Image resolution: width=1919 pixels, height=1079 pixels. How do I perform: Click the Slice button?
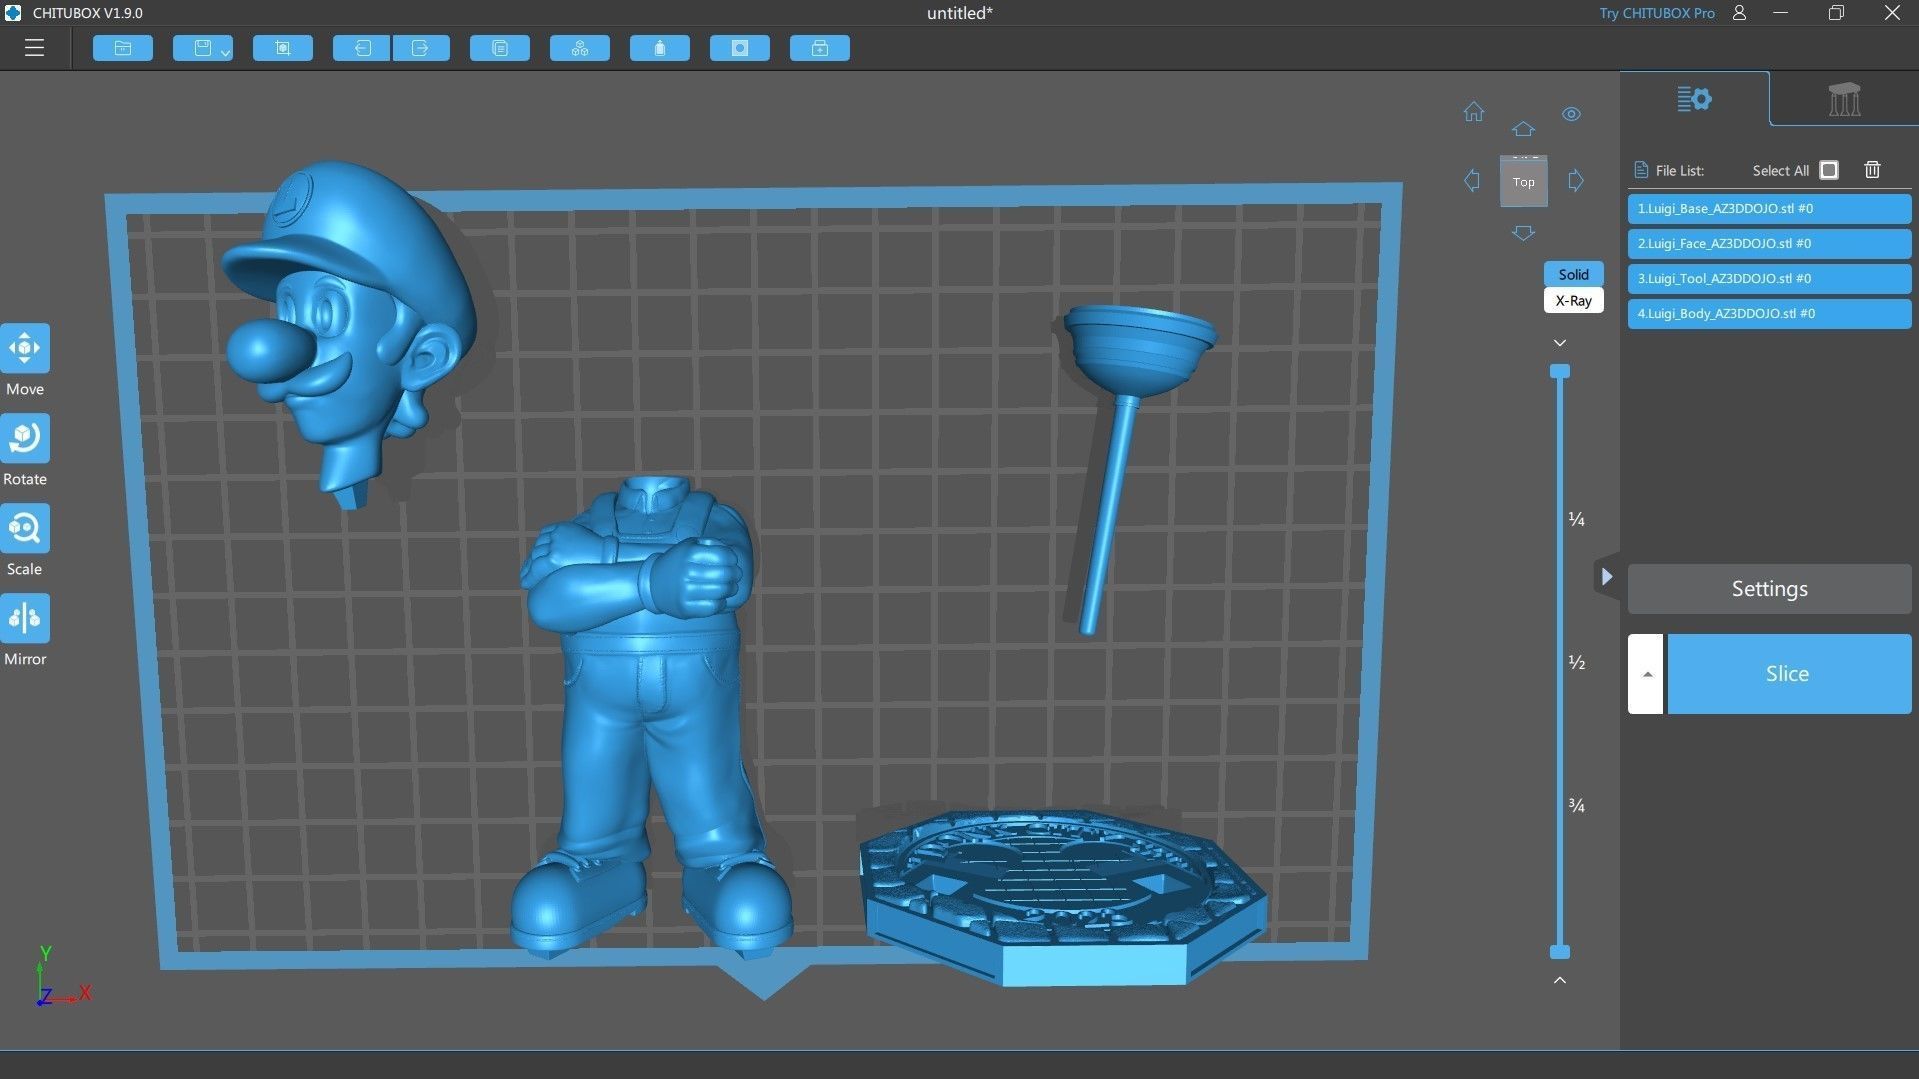coord(1788,674)
